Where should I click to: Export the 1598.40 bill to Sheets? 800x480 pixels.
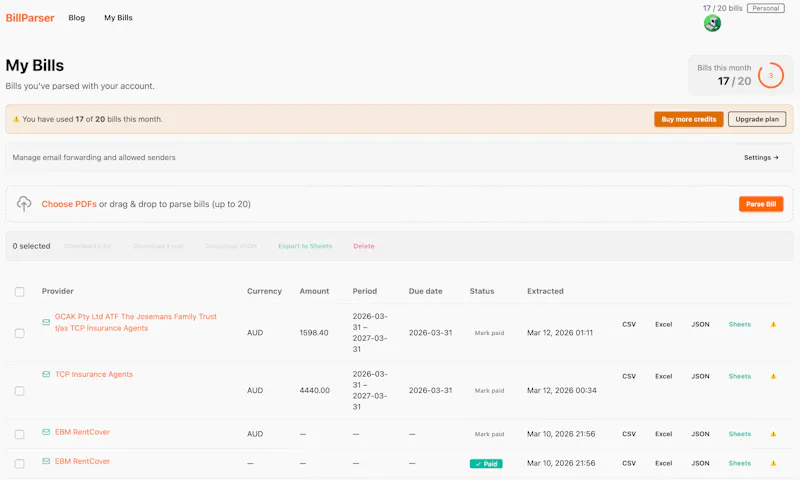tap(739, 324)
